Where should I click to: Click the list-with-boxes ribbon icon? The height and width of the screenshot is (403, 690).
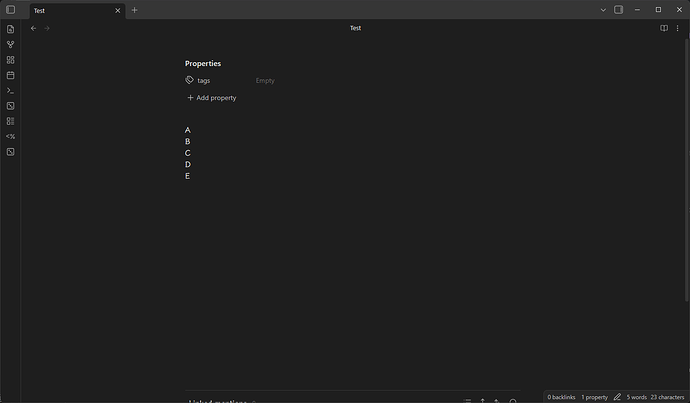11,121
